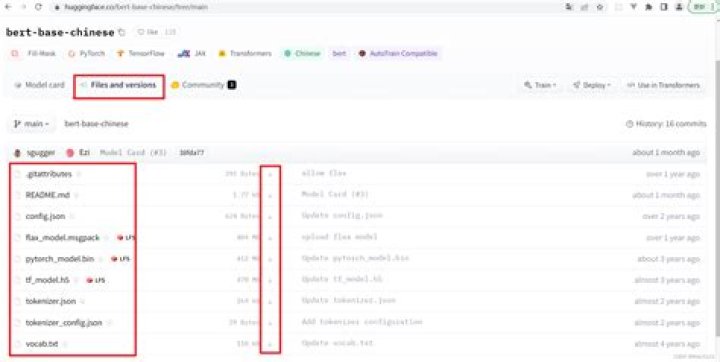Open the bert-base-chinese breadcrumb link

pos(96,124)
